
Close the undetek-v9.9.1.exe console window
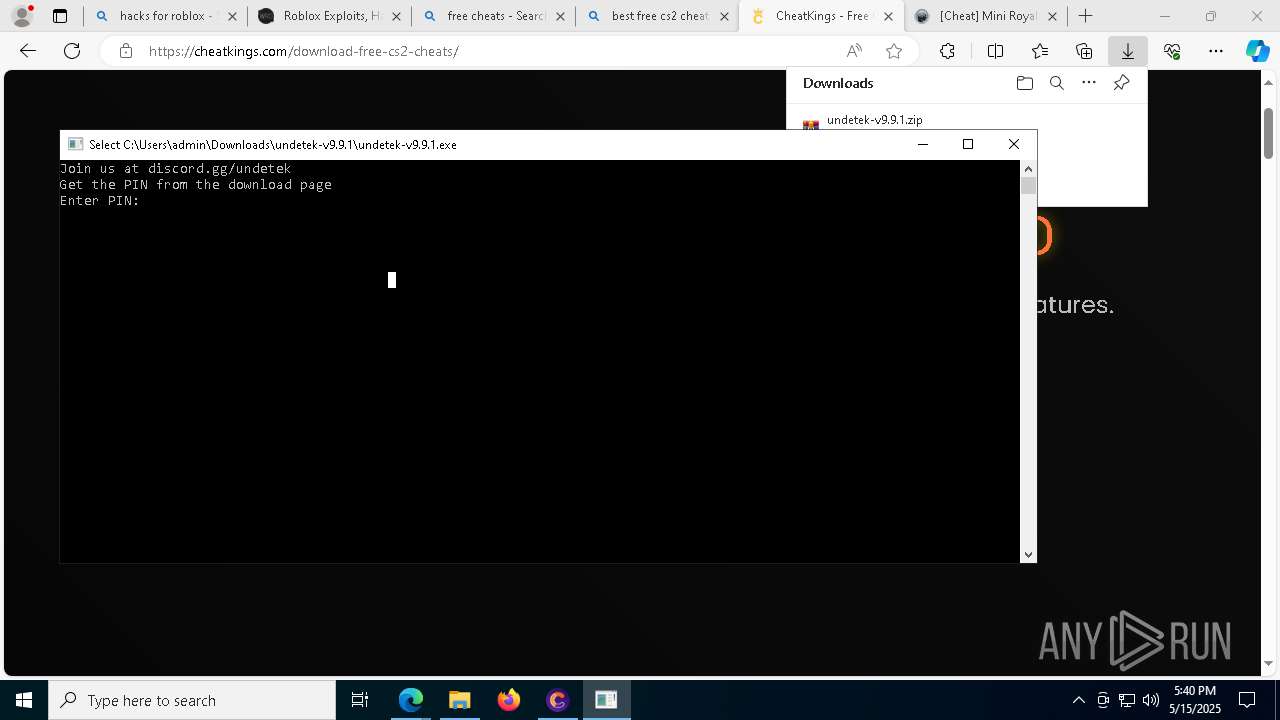1014,144
